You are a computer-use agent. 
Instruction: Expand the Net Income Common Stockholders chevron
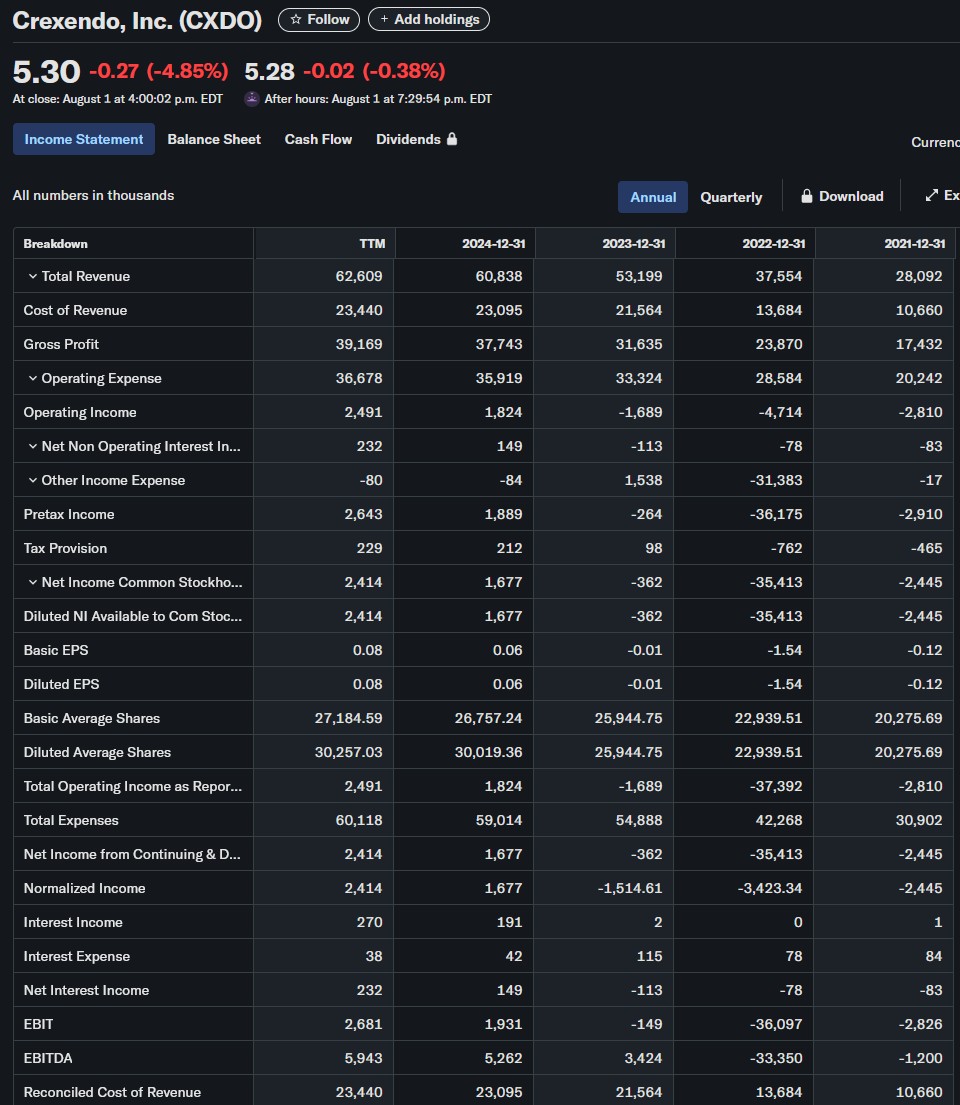click(32, 582)
